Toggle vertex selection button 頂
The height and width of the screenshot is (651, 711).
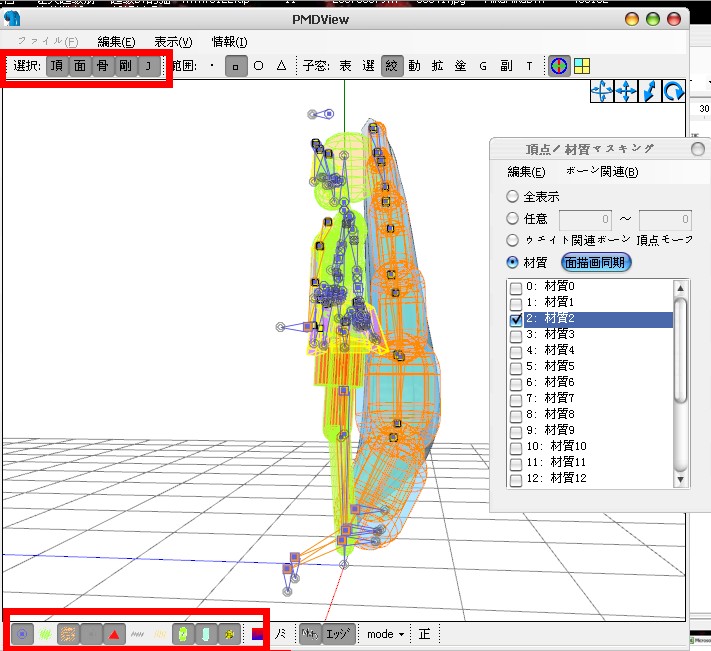tap(57, 66)
